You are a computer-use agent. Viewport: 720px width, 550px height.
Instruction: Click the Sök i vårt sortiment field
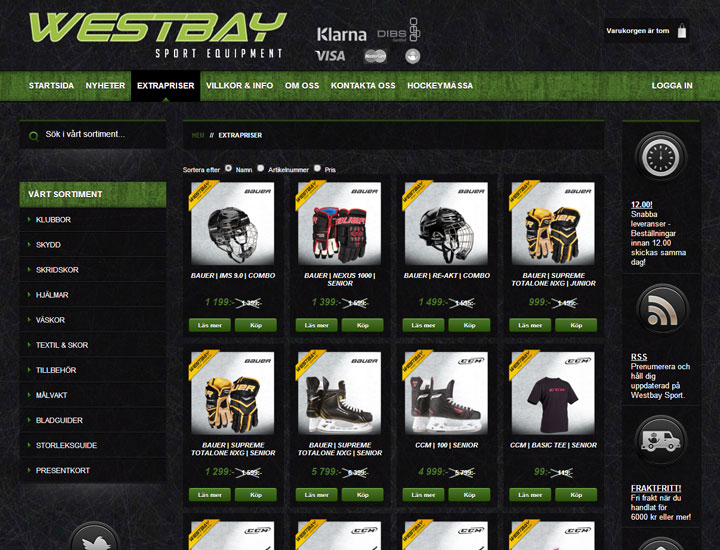[93, 135]
